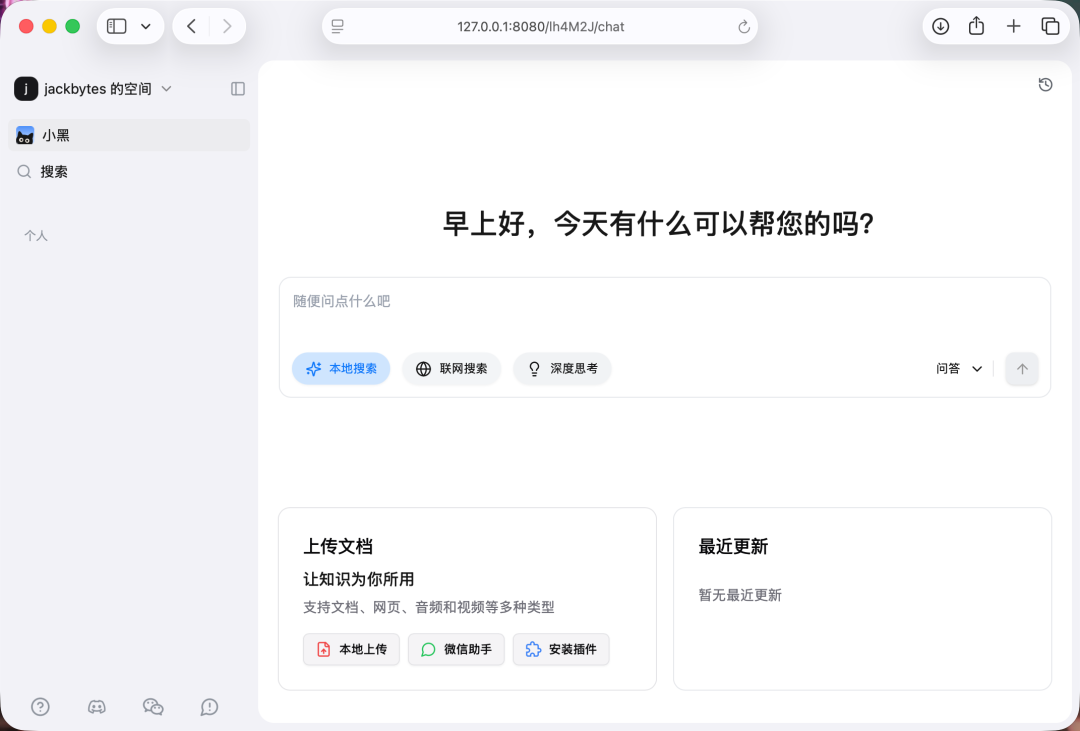
Task: Click the help question mark icon
Action: pyautogui.click(x=40, y=707)
